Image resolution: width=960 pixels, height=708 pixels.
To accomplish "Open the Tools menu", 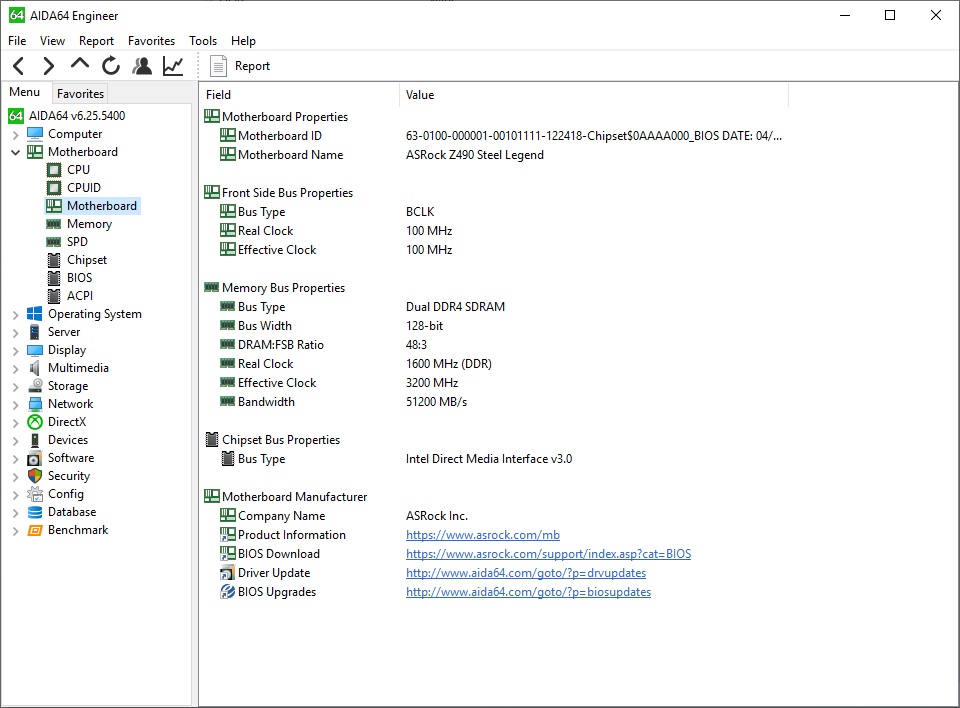I will [203, 40].
